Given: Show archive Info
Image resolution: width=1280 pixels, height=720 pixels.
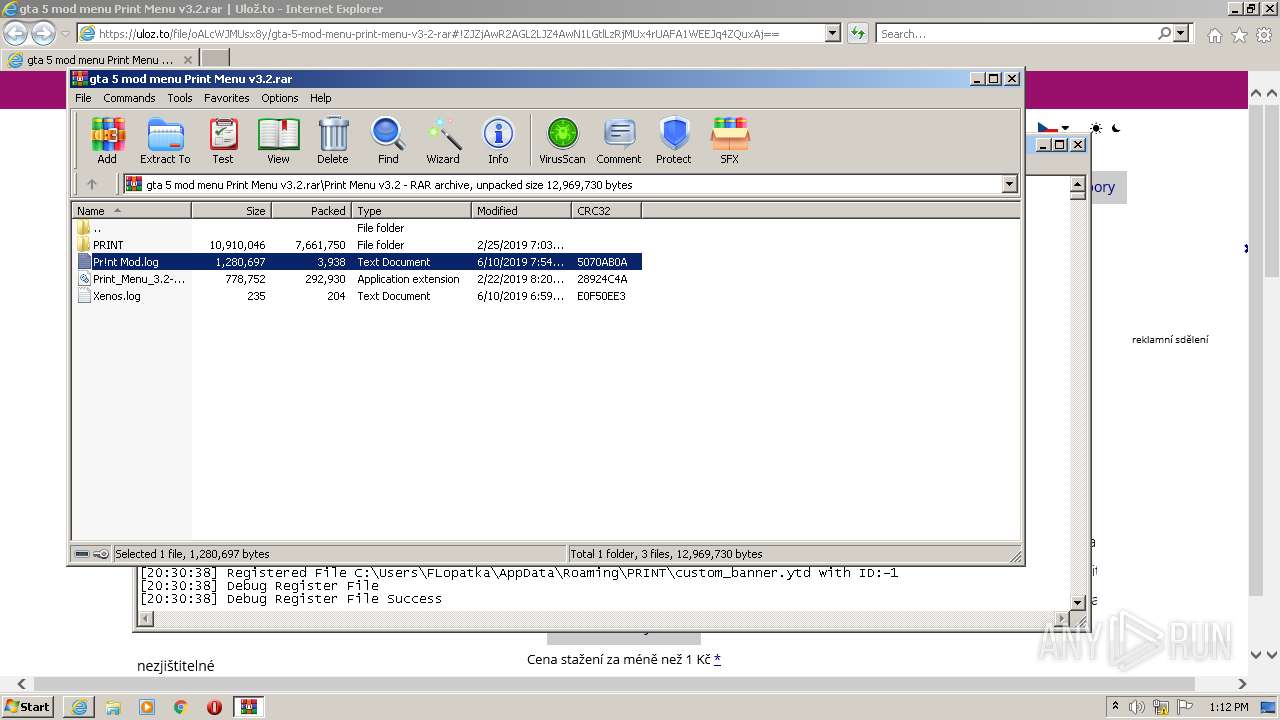Looking at the screenshot, I should click(498, 140).
